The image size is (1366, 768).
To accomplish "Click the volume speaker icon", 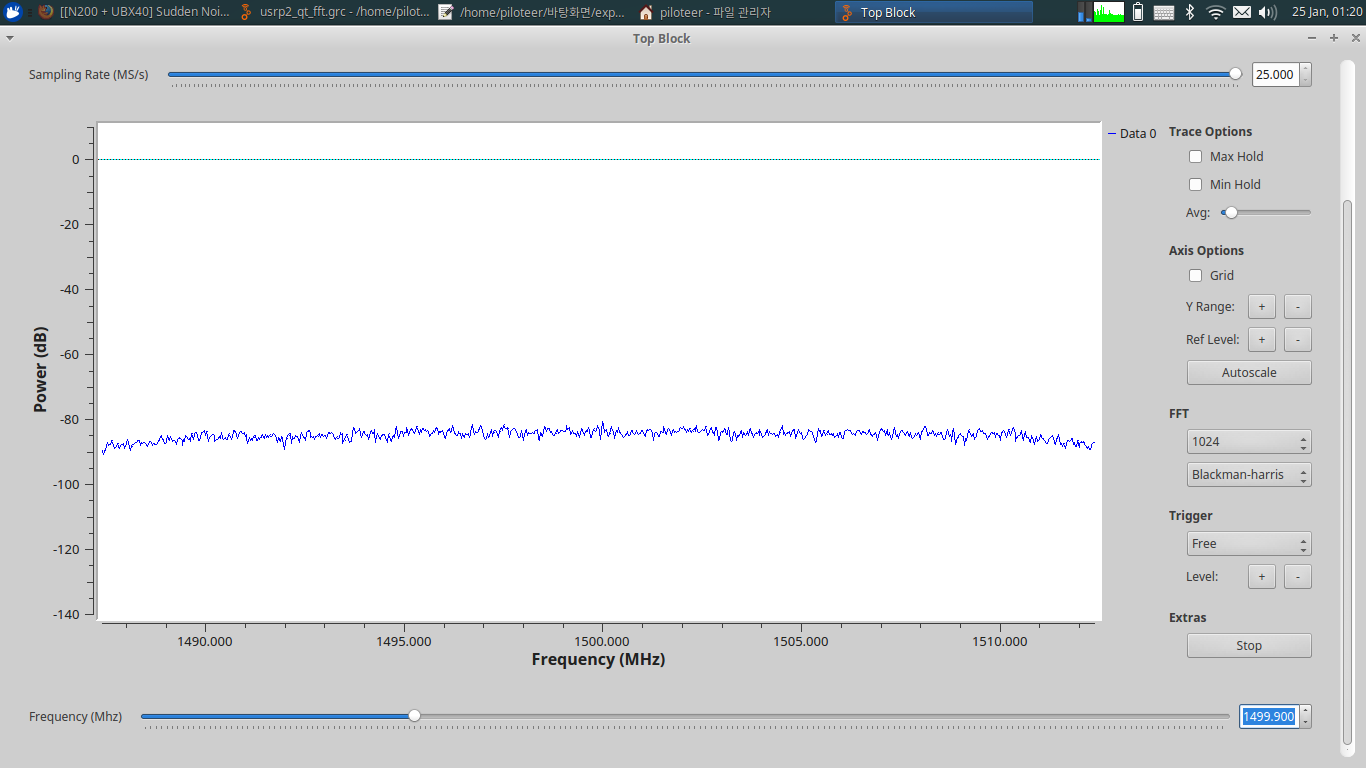I will click(x=1267, y=12).
